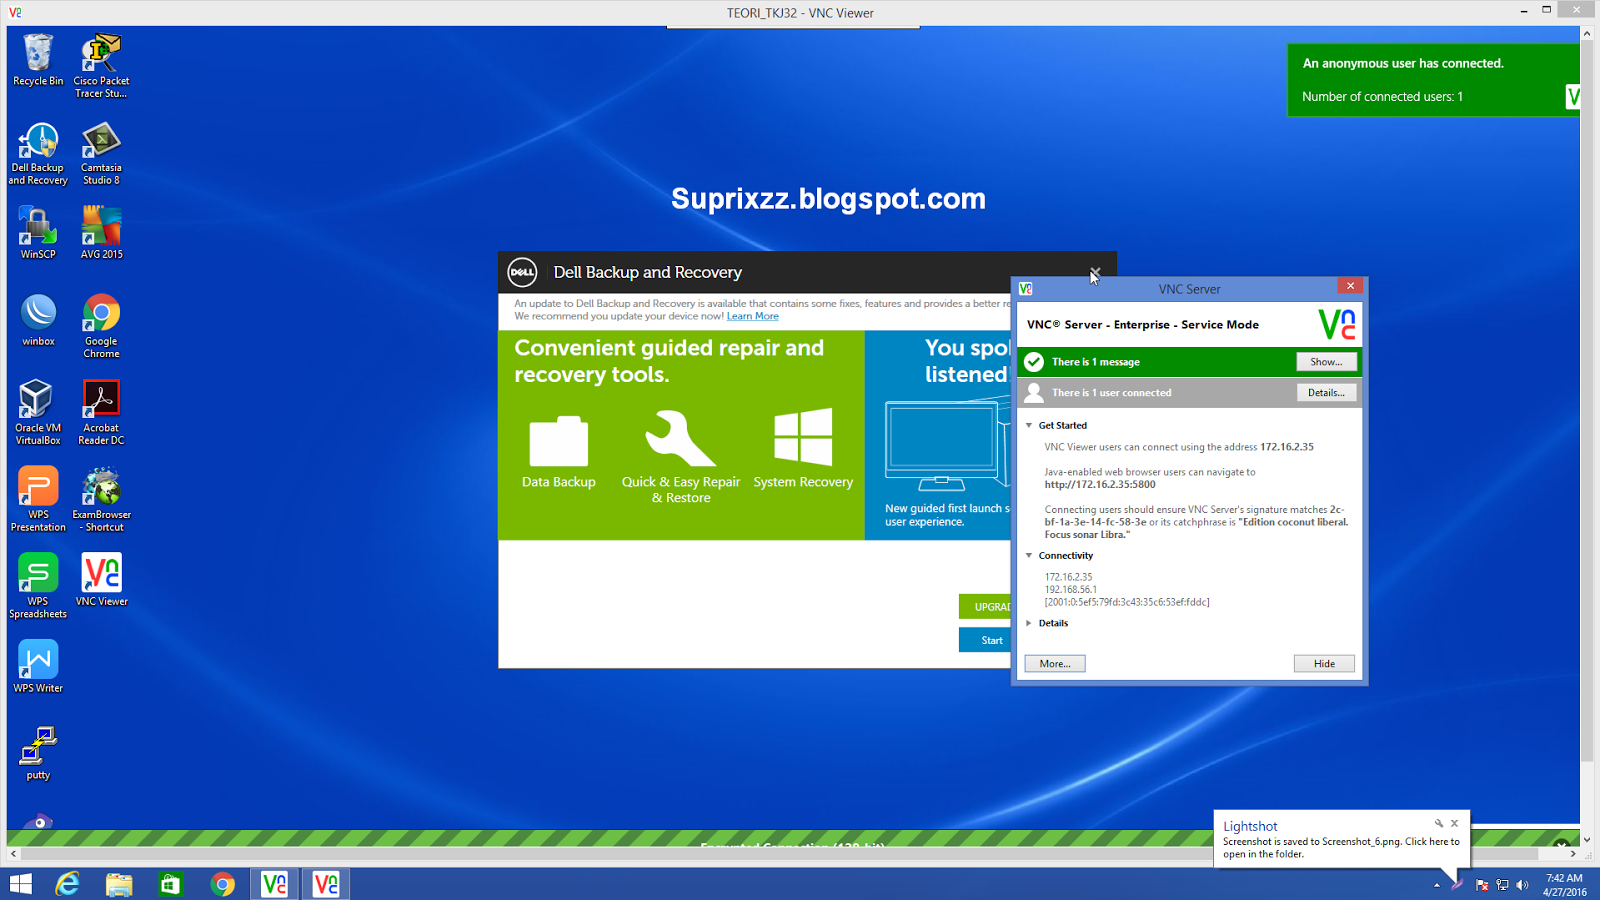1600x900 pixels.
Task: Click the IPv6 address starting with 2001:0
Action: [1127, 602]
